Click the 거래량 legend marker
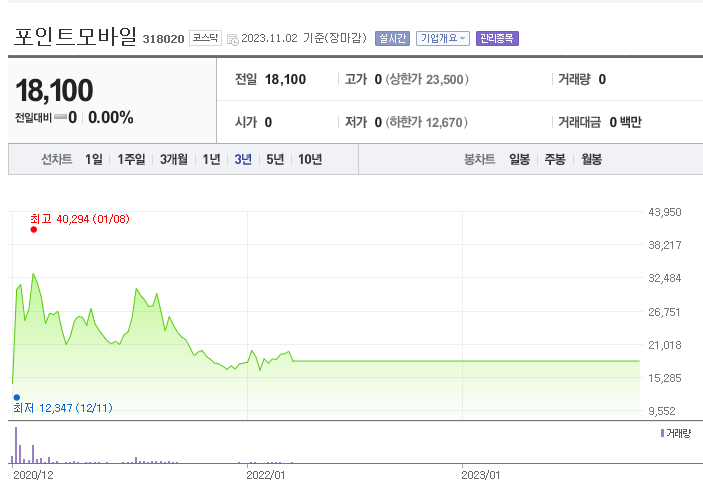Viewport: 703px width, 487px height. [663, 433]
